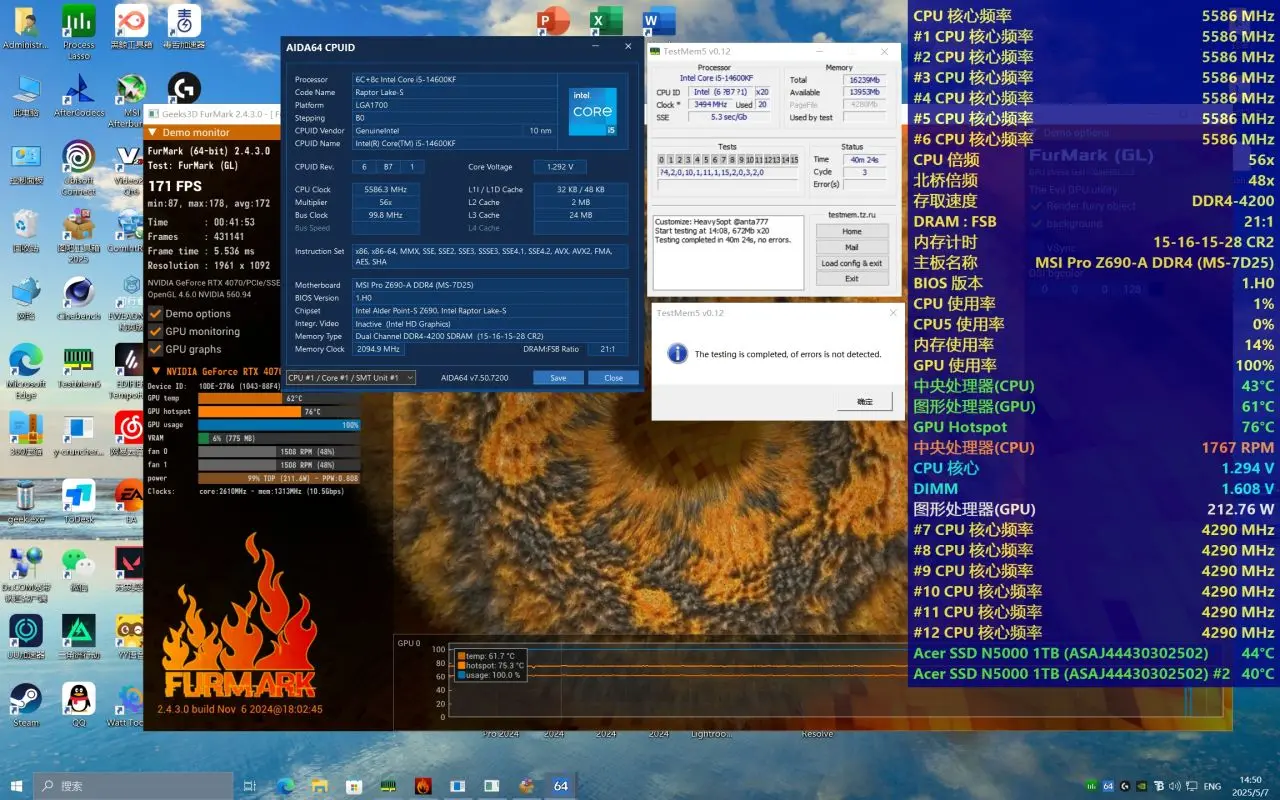This screenshot has height=800, width=1280.
Task: Open the PowerPoint icon on desktop
Action: [x=553, y=20]
